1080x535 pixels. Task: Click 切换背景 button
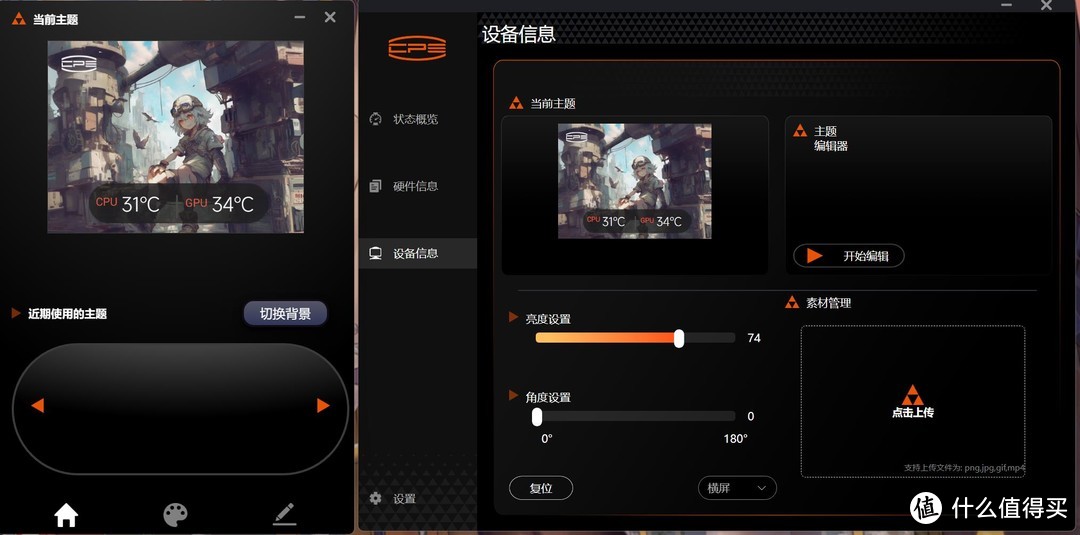(285, 314)
